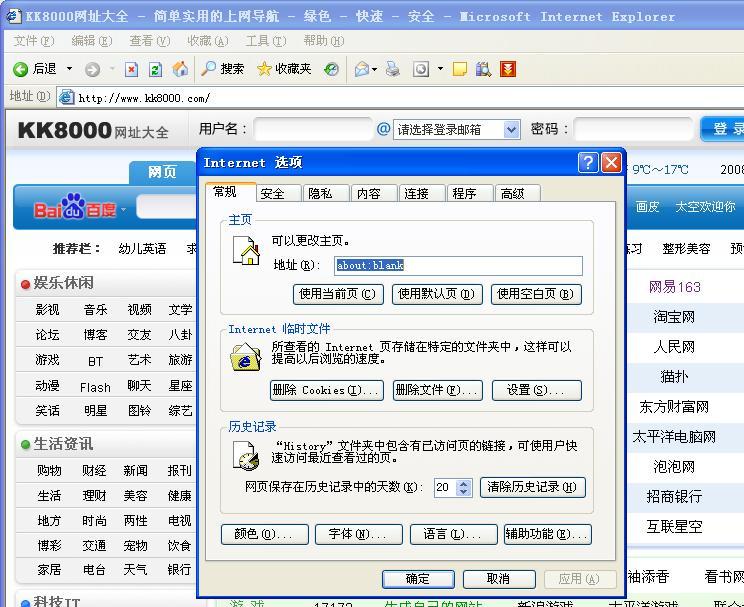Open the 工具(T) menu
The height and width of the screenshot is (607, 744).
tap(266, 41)
